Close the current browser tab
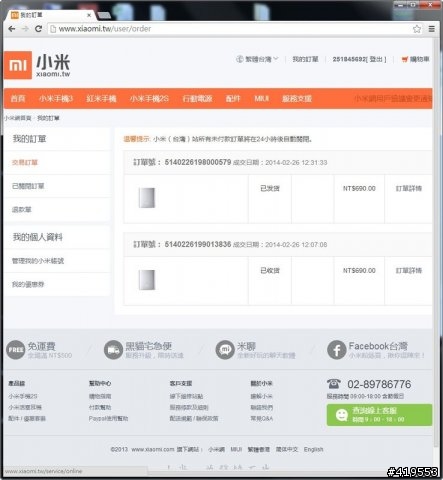The width and height of the screenshot is (443, 480). [x=89, y=15]
